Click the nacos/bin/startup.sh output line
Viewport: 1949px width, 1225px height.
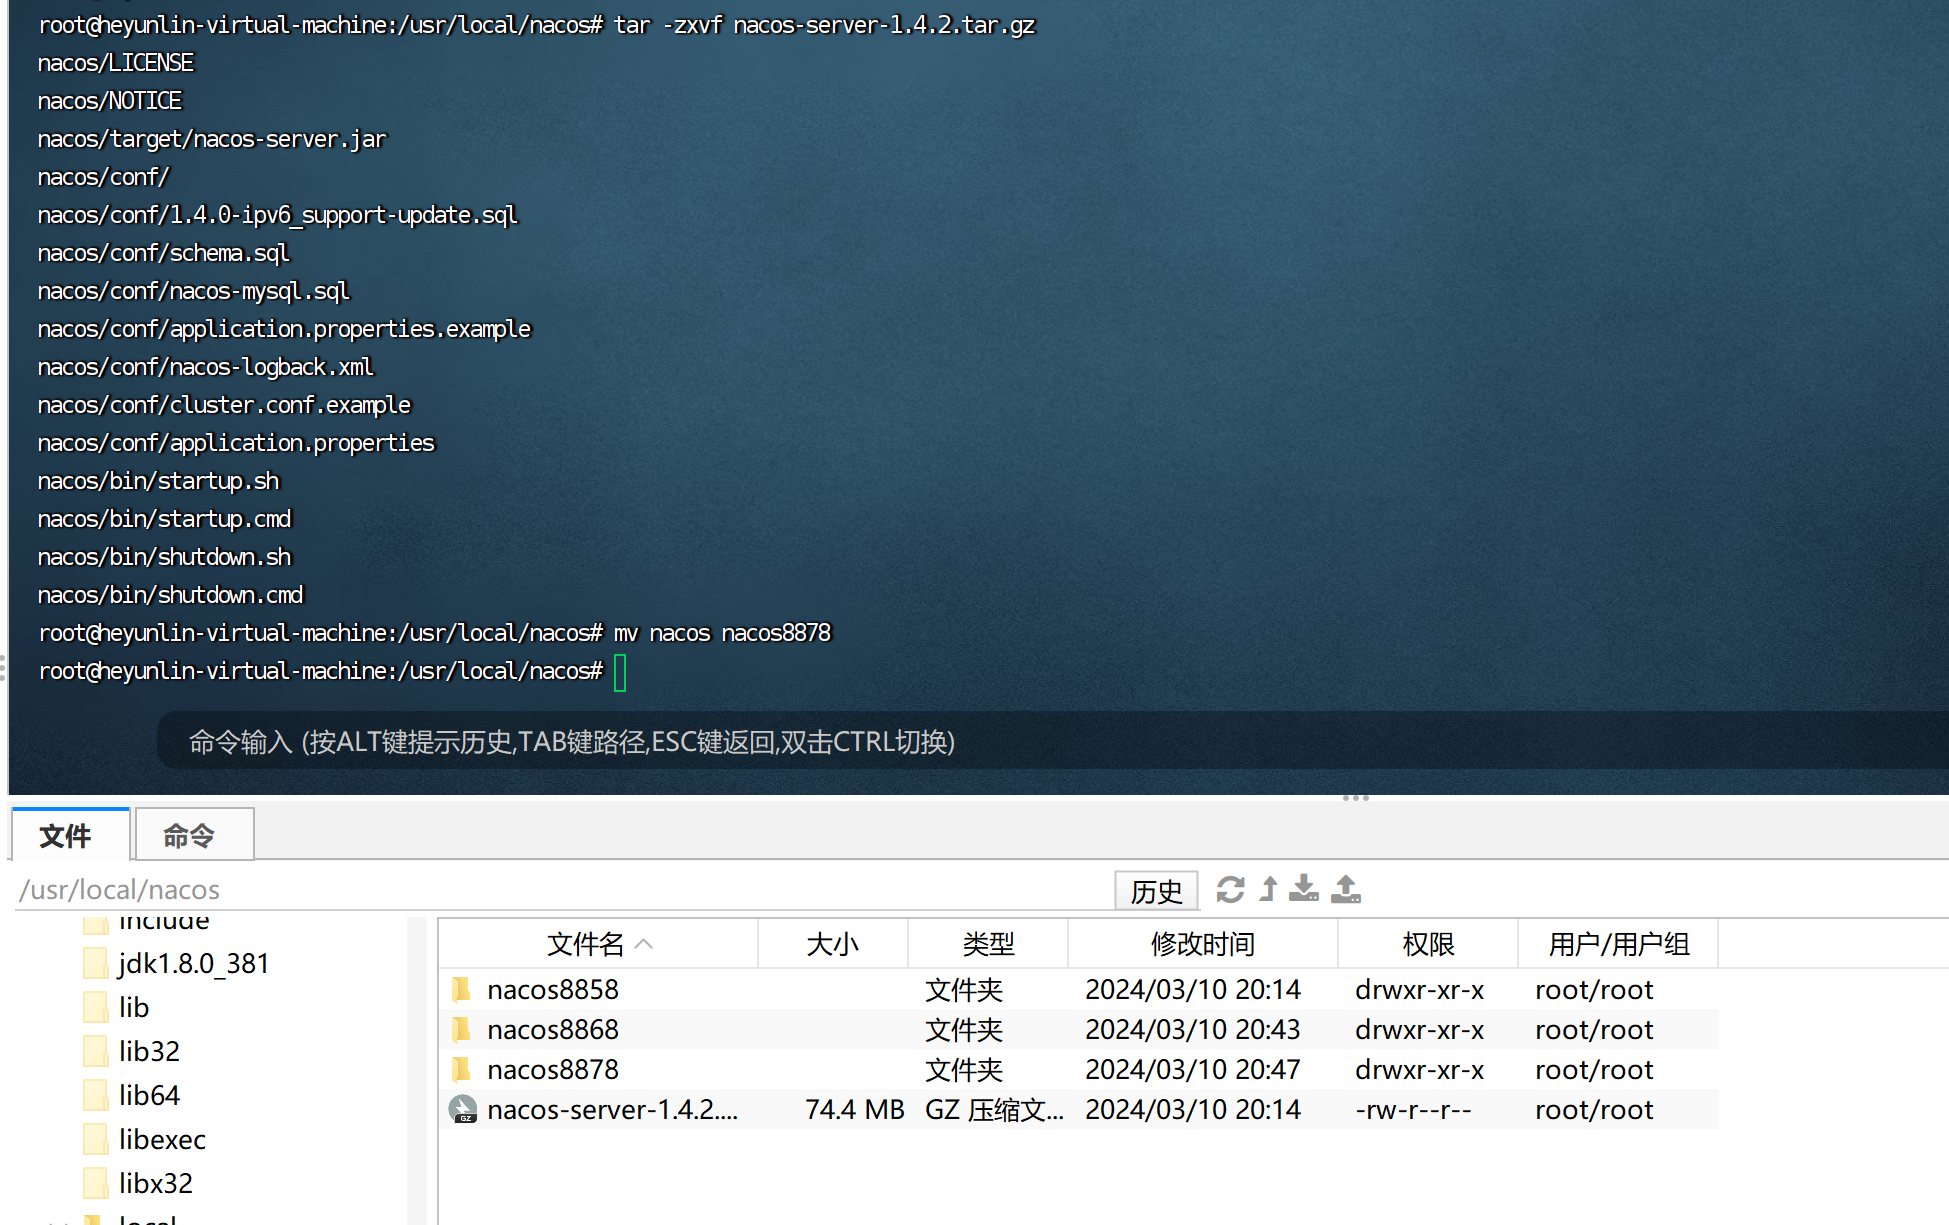[158, 481]
